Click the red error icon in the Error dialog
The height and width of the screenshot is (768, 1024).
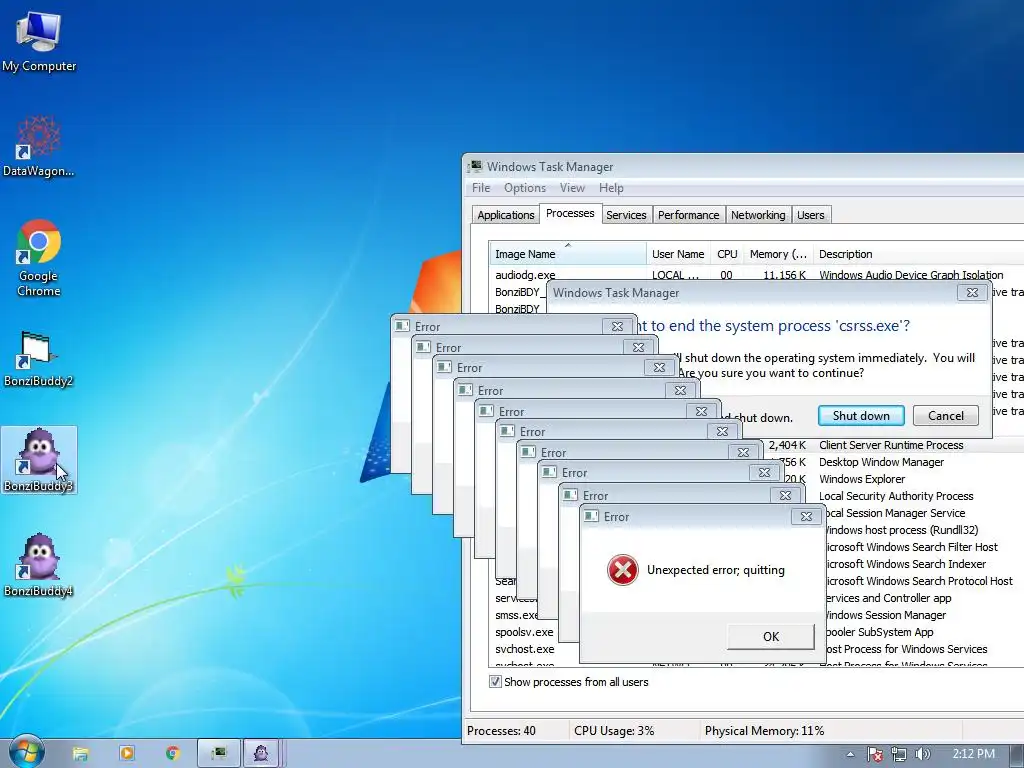click(622, 570)
